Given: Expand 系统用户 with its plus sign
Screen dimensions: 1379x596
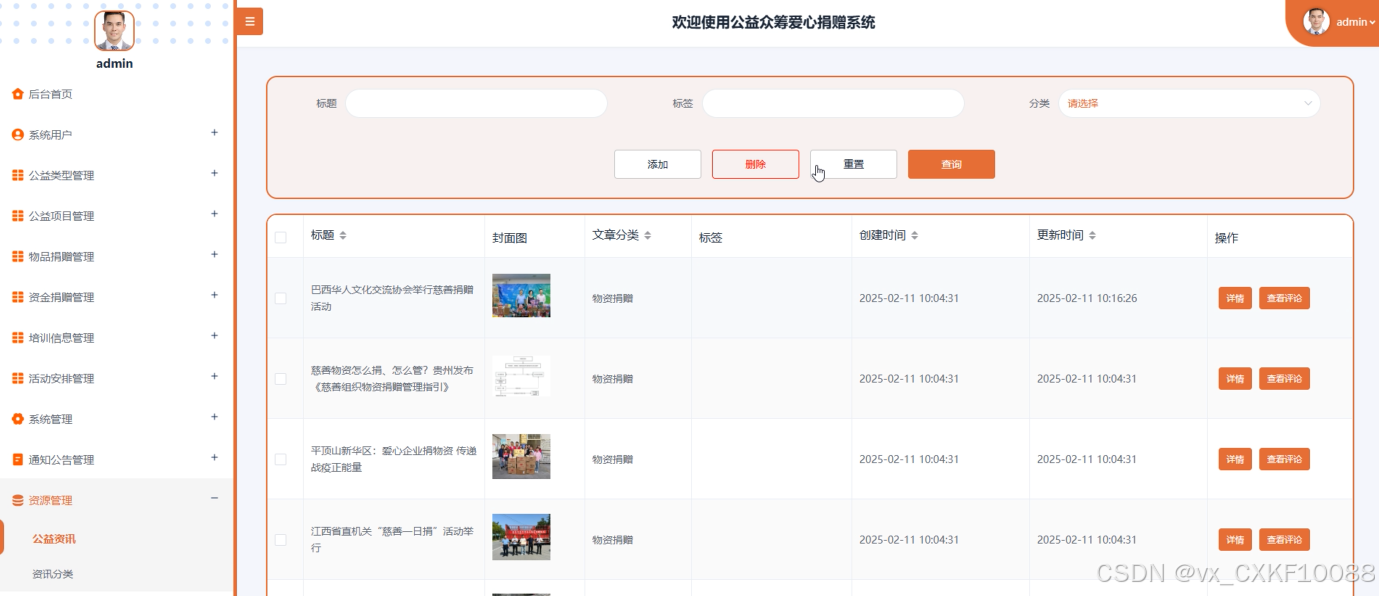Looking at the screenshot, I should [214, 133].
